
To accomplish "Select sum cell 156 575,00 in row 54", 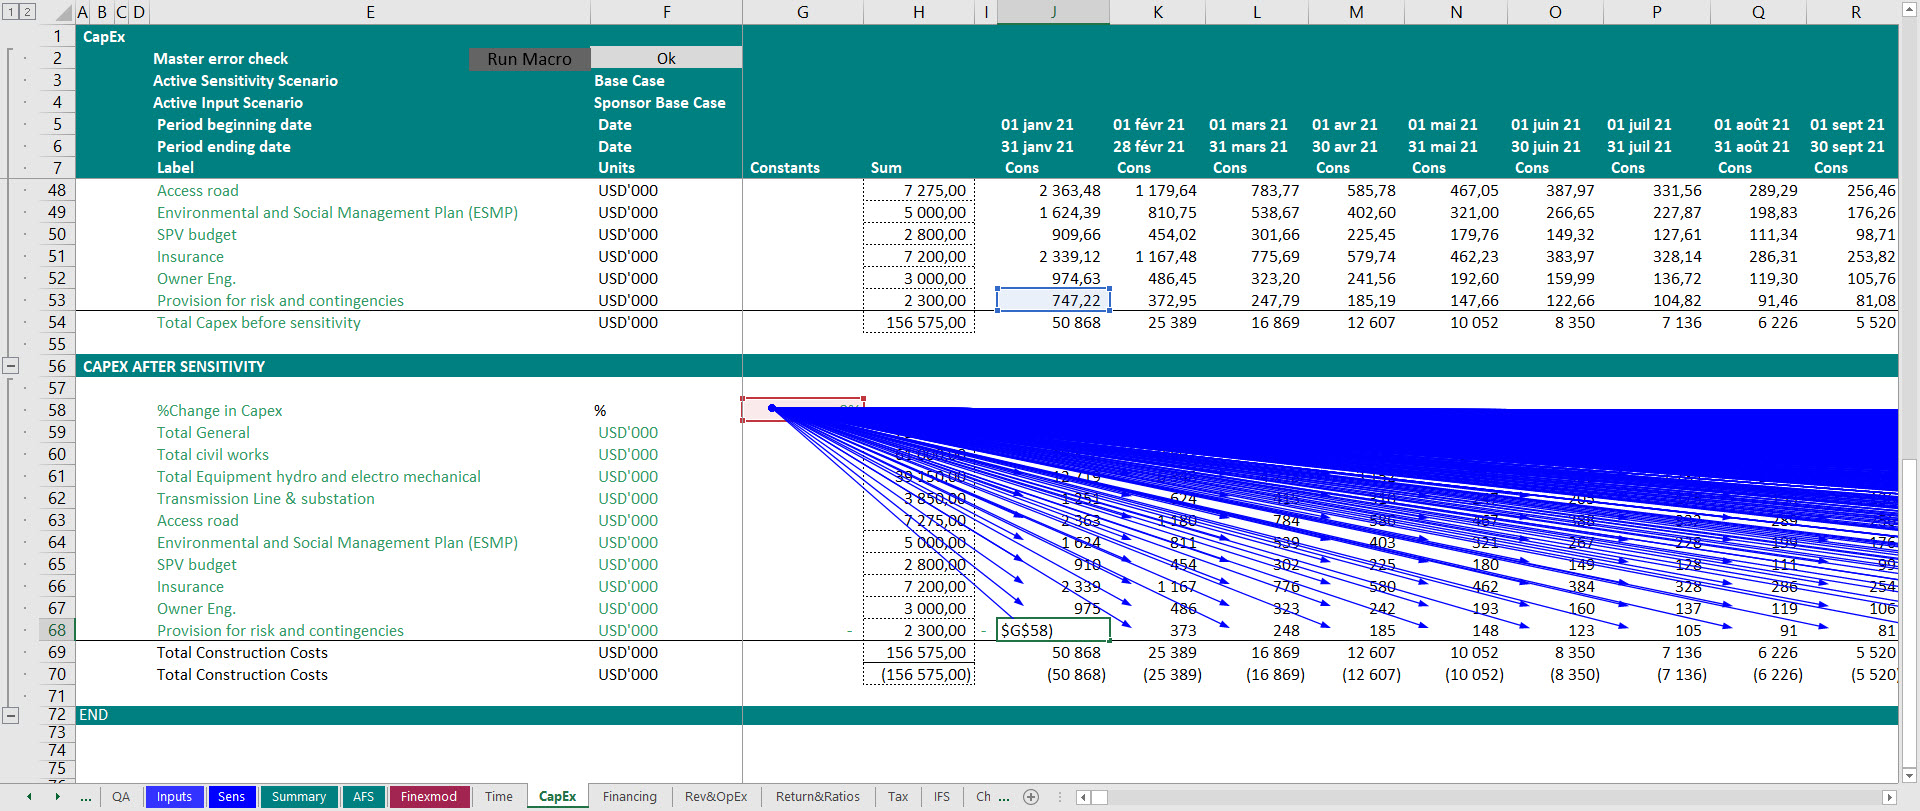I will 919,322.
